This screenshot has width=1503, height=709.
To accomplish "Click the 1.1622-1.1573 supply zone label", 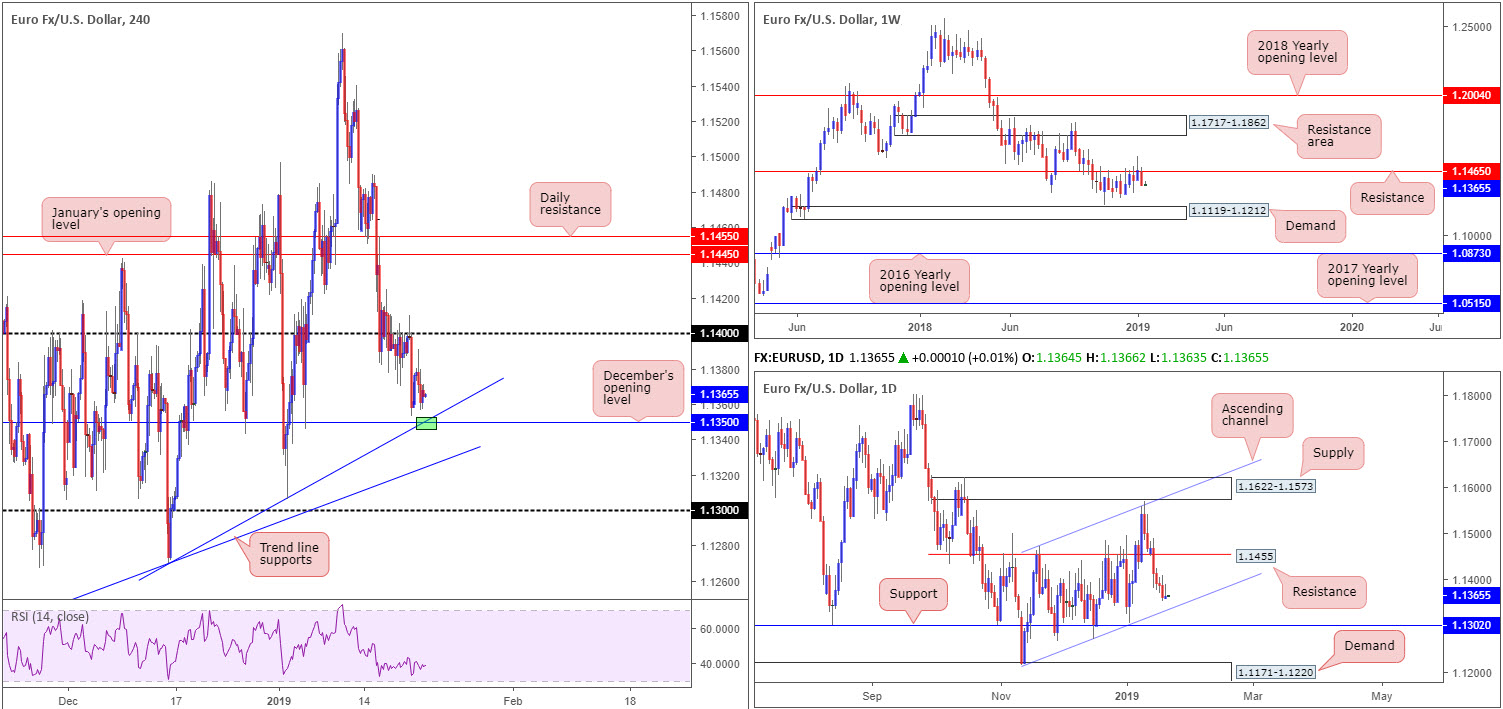I will coord(1274,485).
